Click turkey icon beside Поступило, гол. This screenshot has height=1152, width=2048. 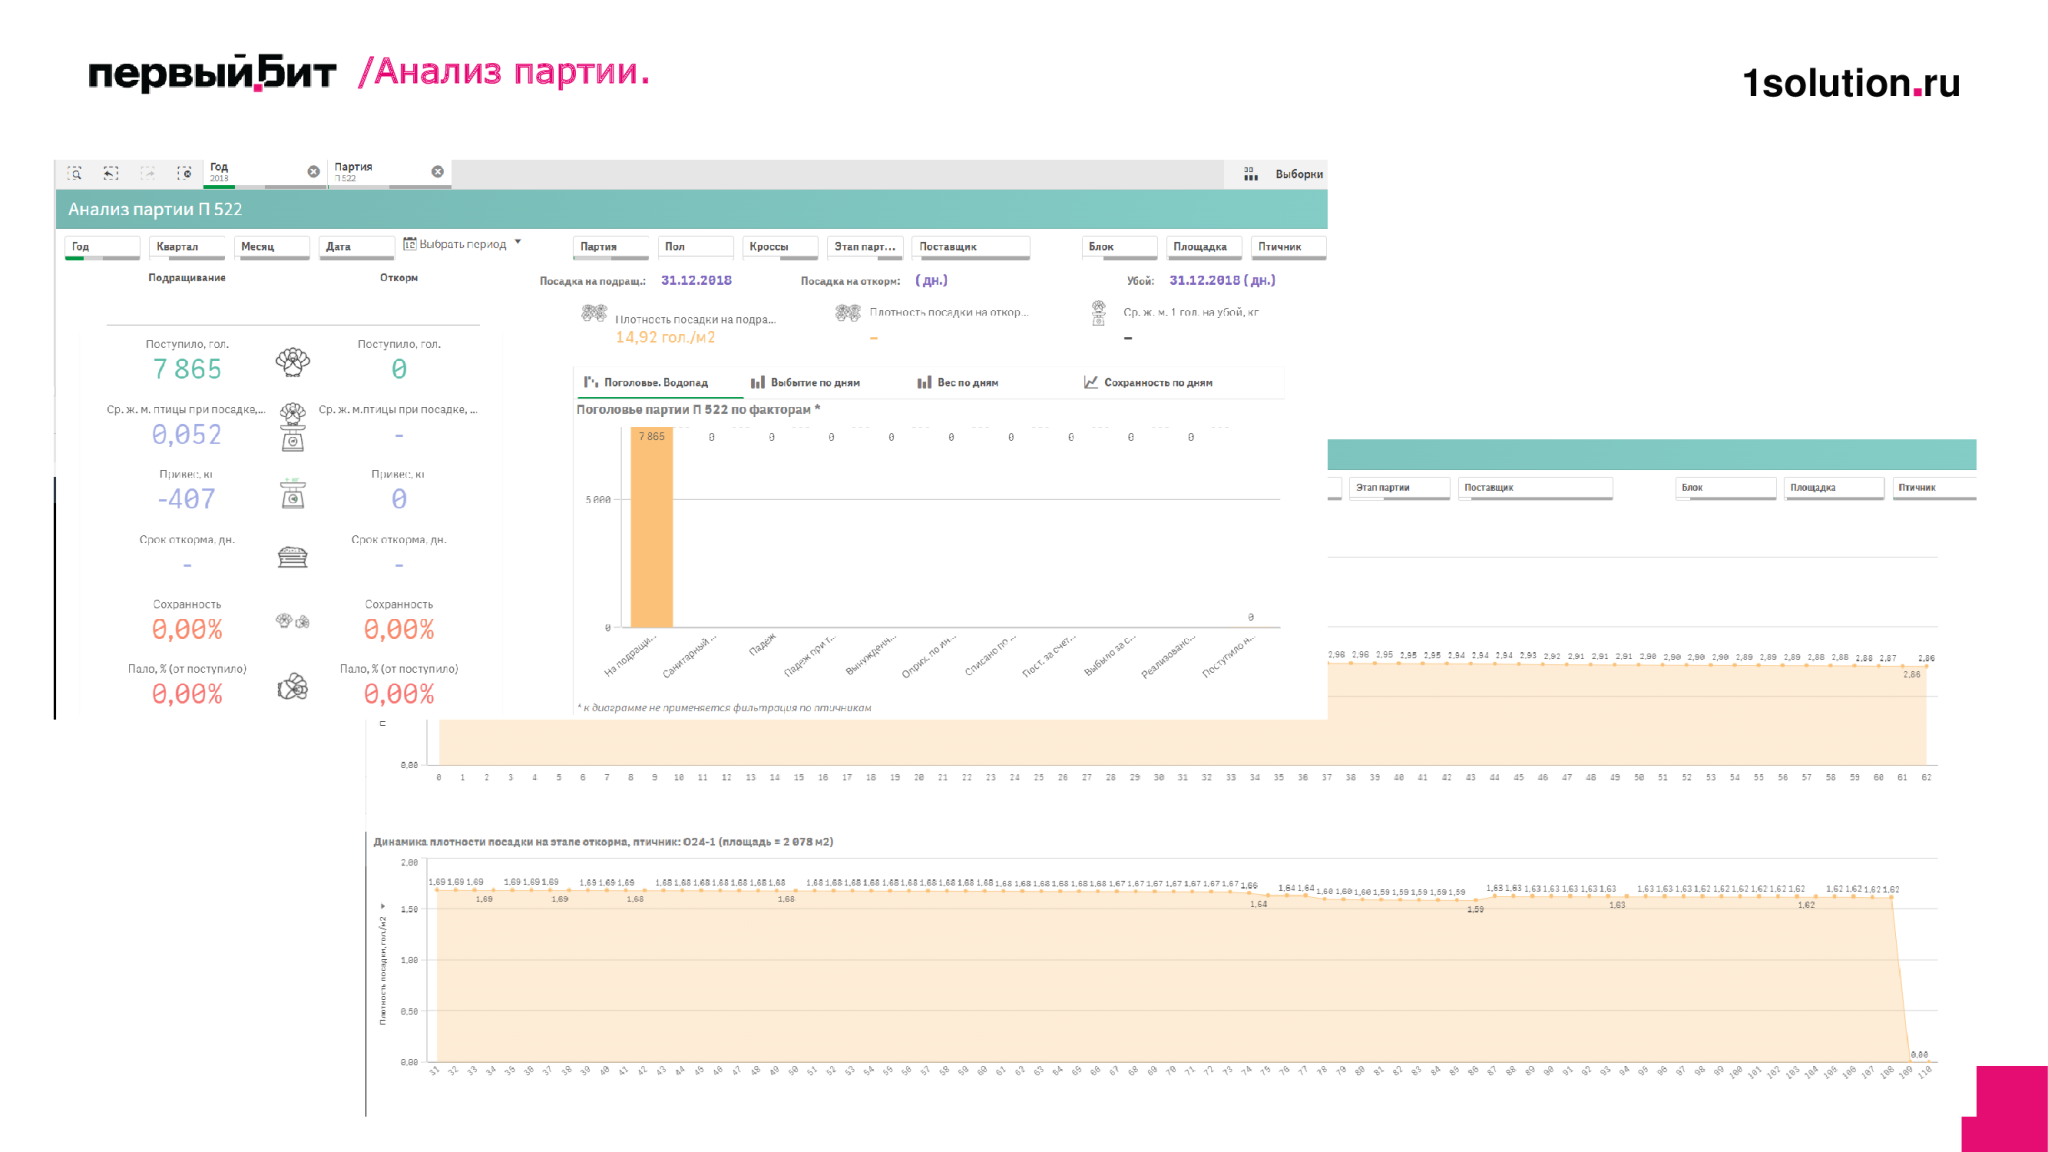coord(293,362)
